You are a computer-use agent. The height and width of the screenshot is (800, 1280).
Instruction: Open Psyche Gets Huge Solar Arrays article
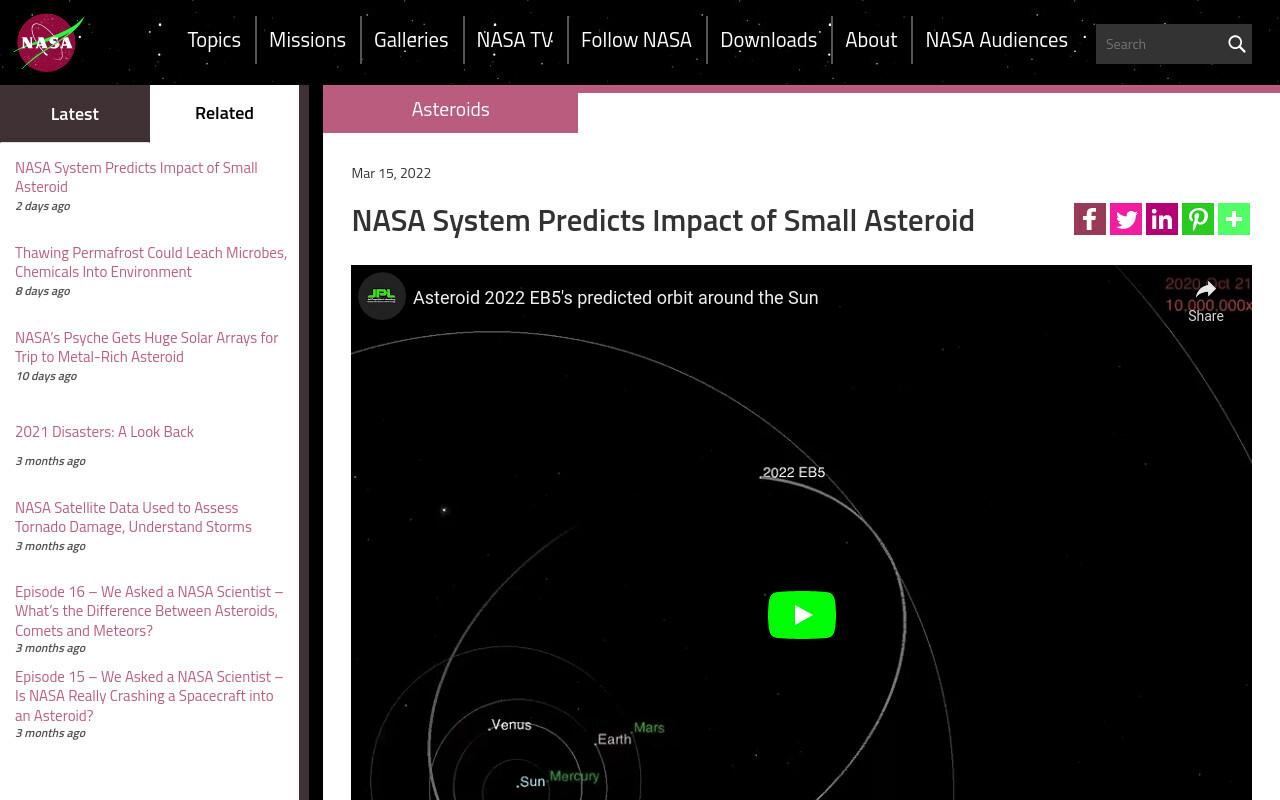147,347
